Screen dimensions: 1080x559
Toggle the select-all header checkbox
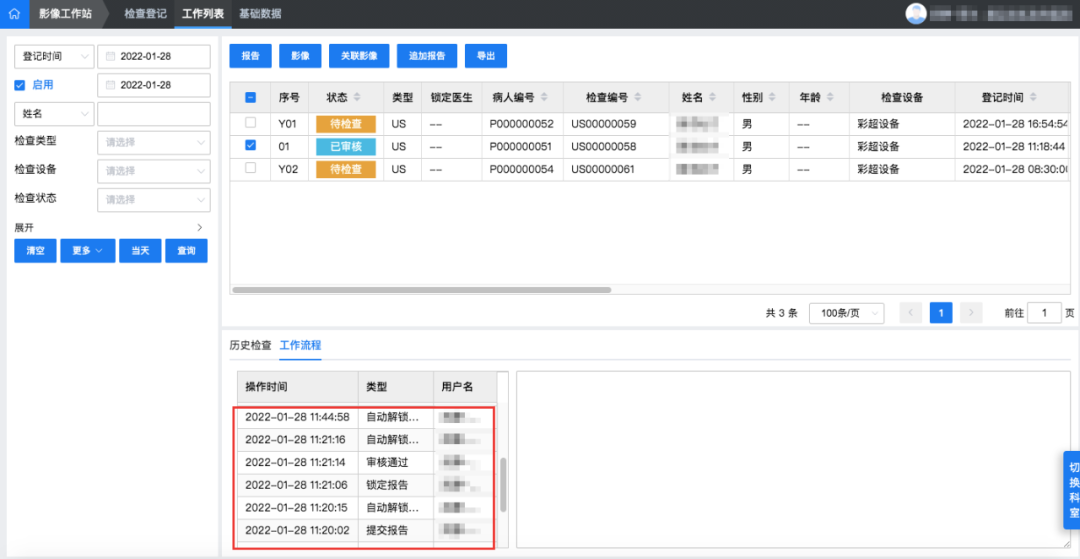pyautogui.click(x=251, y=98)
